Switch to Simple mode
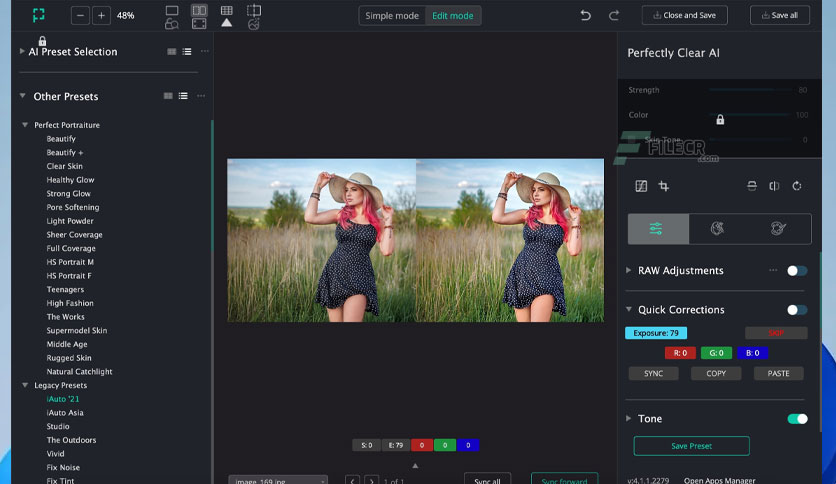The image size is (836, 484). [x=392, y=15]
